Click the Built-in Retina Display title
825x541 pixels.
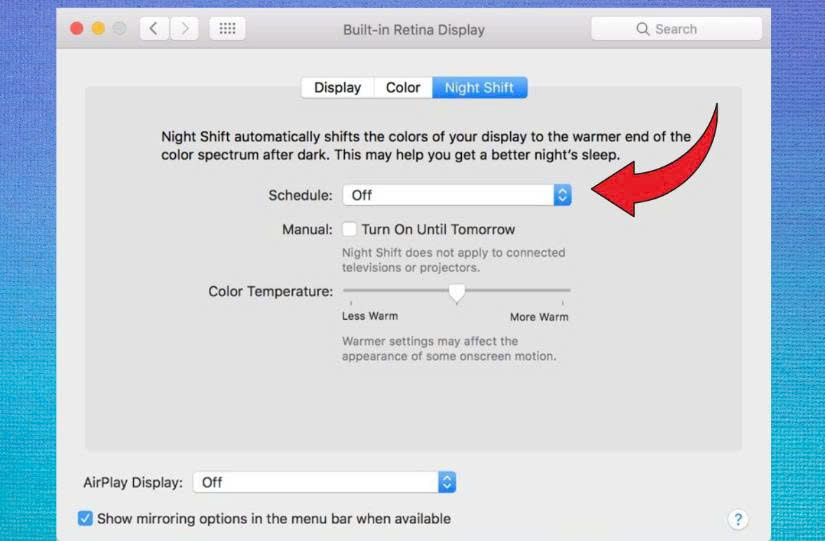click(414, 30)
